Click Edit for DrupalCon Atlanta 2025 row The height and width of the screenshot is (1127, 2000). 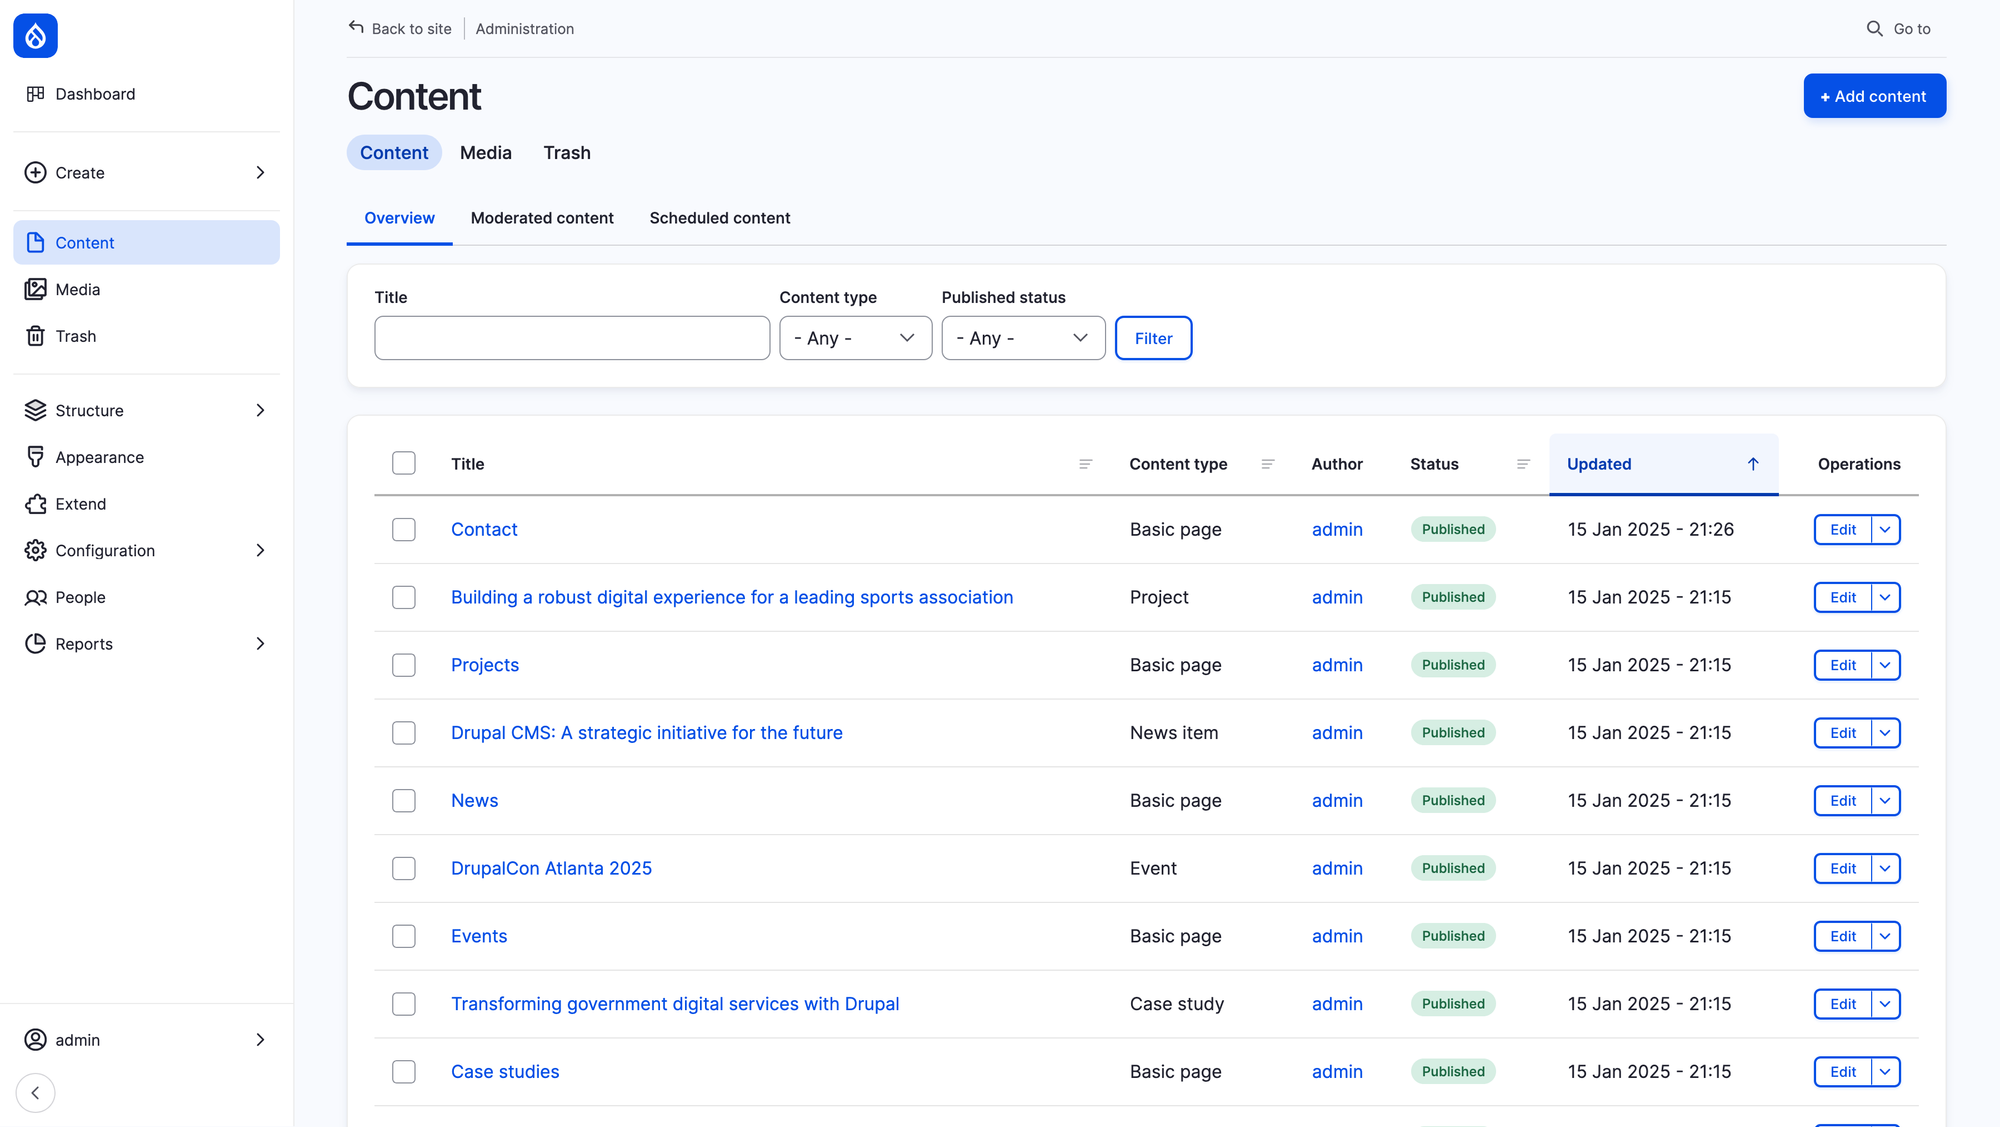click(1842, 869)
